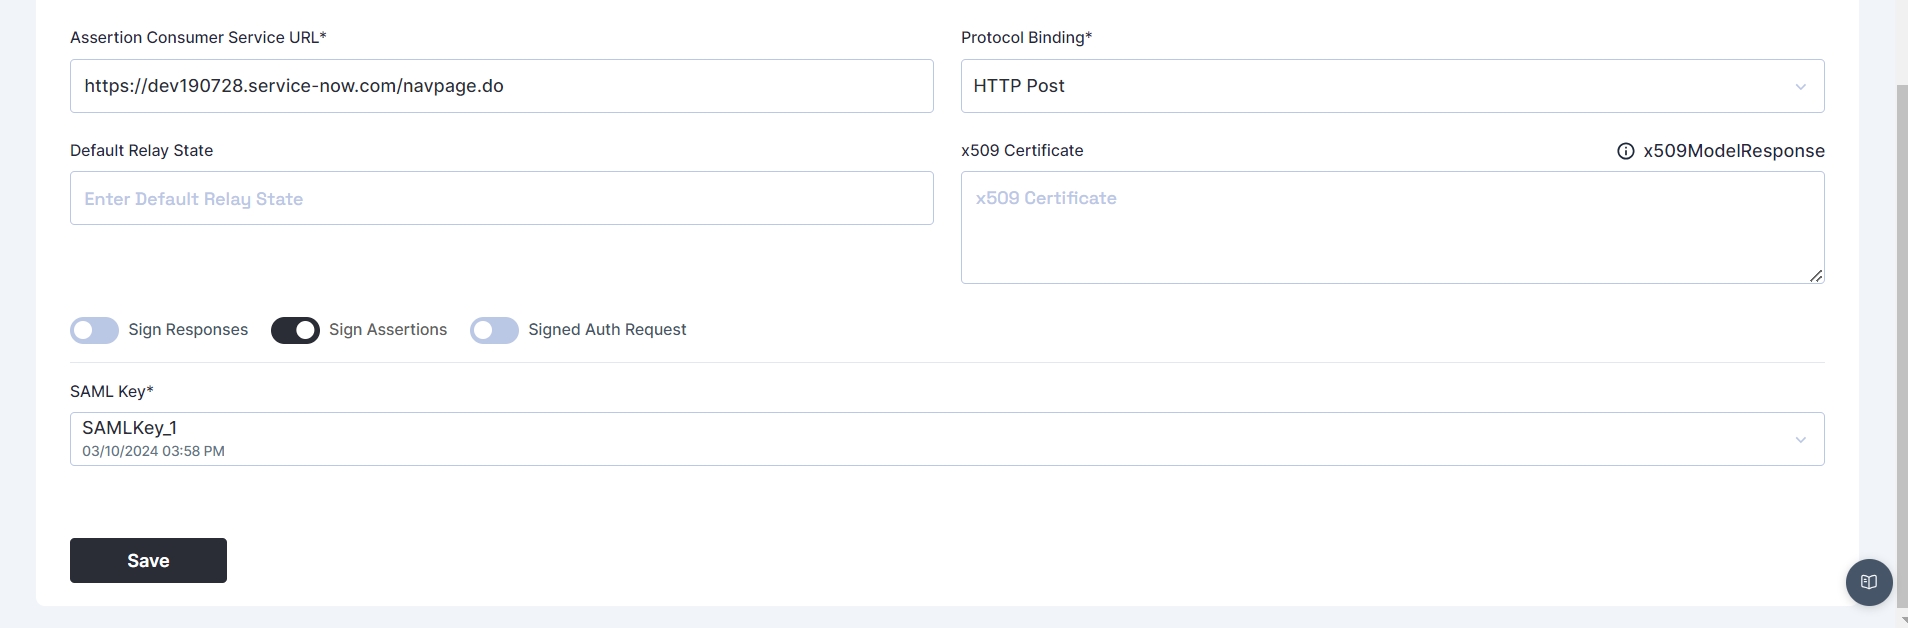1908x628 pixels.
Task: Turn on the Signed Auth Request toggle
Action: 494,330
